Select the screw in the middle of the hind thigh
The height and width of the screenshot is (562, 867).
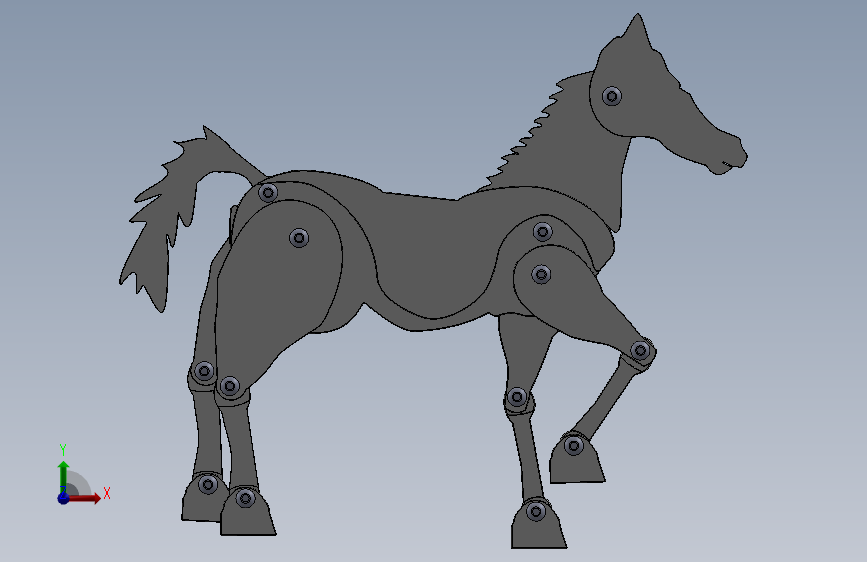[299, 238]
